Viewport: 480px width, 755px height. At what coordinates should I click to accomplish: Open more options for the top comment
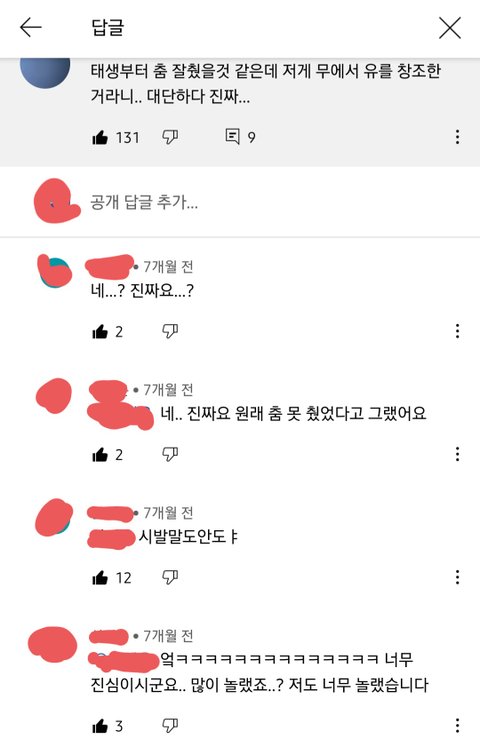pyautogui.click(x=457, y=137)
